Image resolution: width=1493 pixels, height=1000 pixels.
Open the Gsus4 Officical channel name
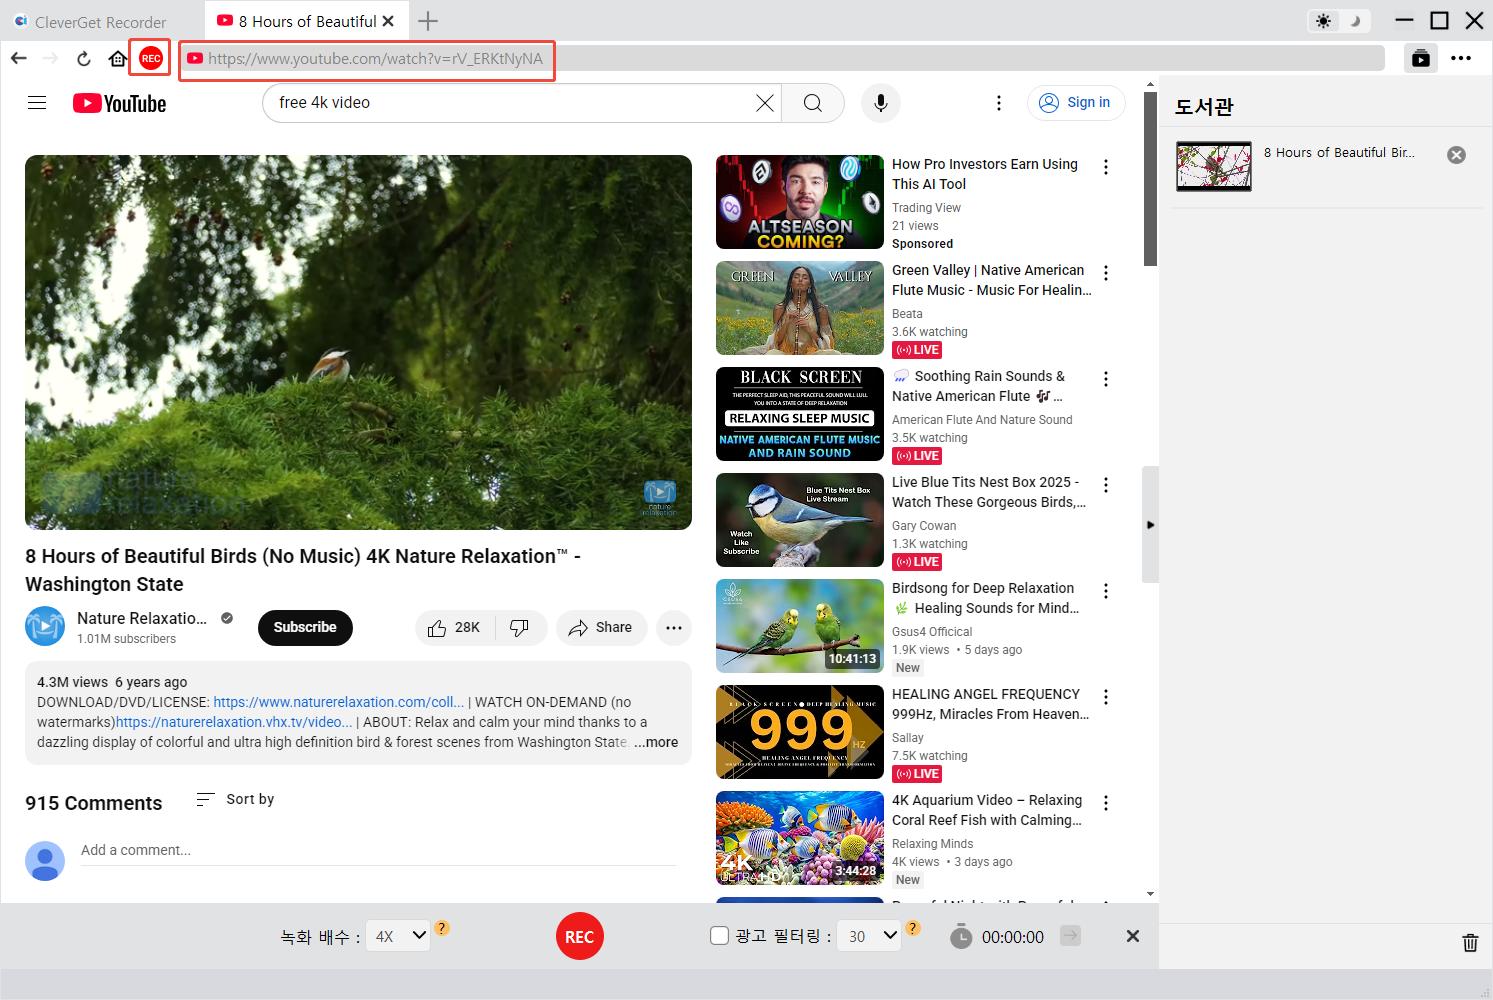click(x=932, y=632)
